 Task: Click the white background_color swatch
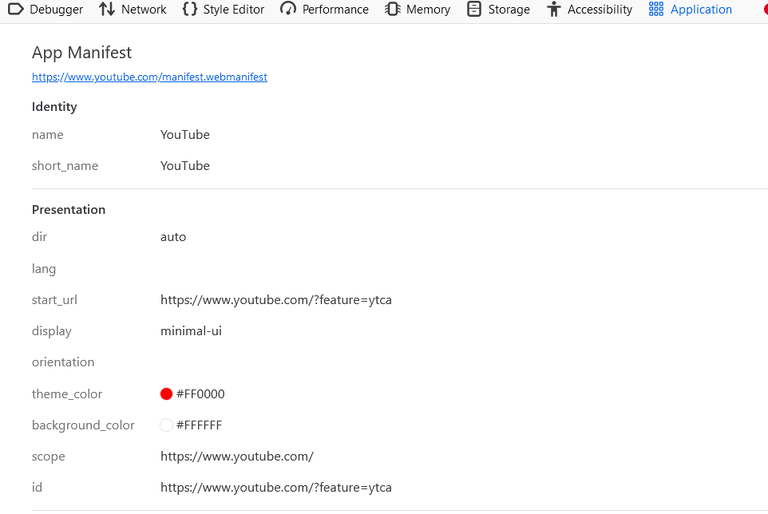pyautogui.click(x=167, y=425)
